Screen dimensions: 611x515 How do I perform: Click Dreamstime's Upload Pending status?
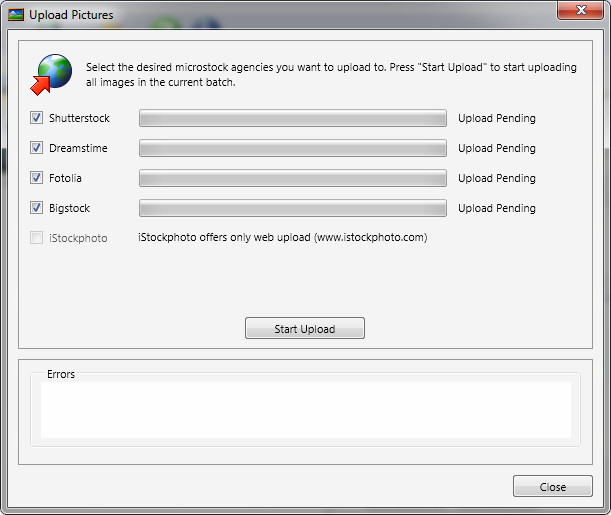point(497,148)
